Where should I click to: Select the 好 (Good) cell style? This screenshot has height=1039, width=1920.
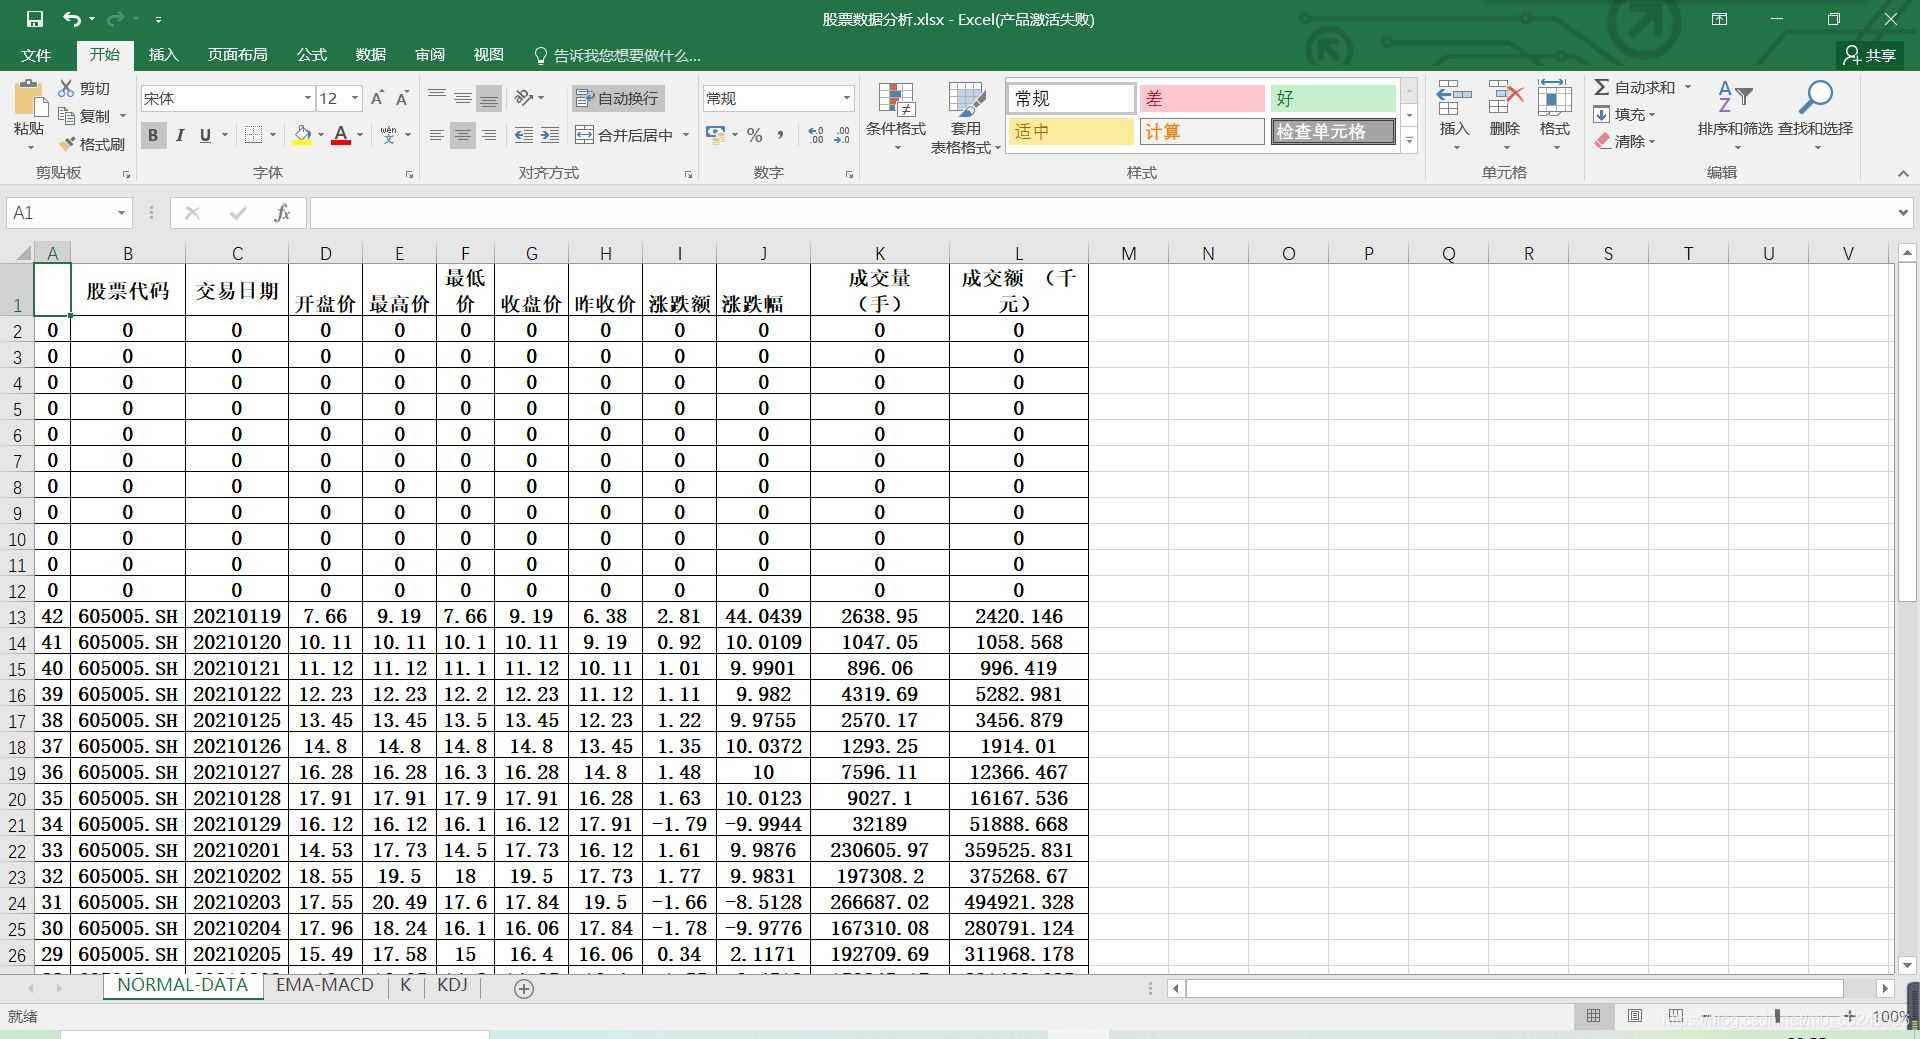tap(1332, 98)
